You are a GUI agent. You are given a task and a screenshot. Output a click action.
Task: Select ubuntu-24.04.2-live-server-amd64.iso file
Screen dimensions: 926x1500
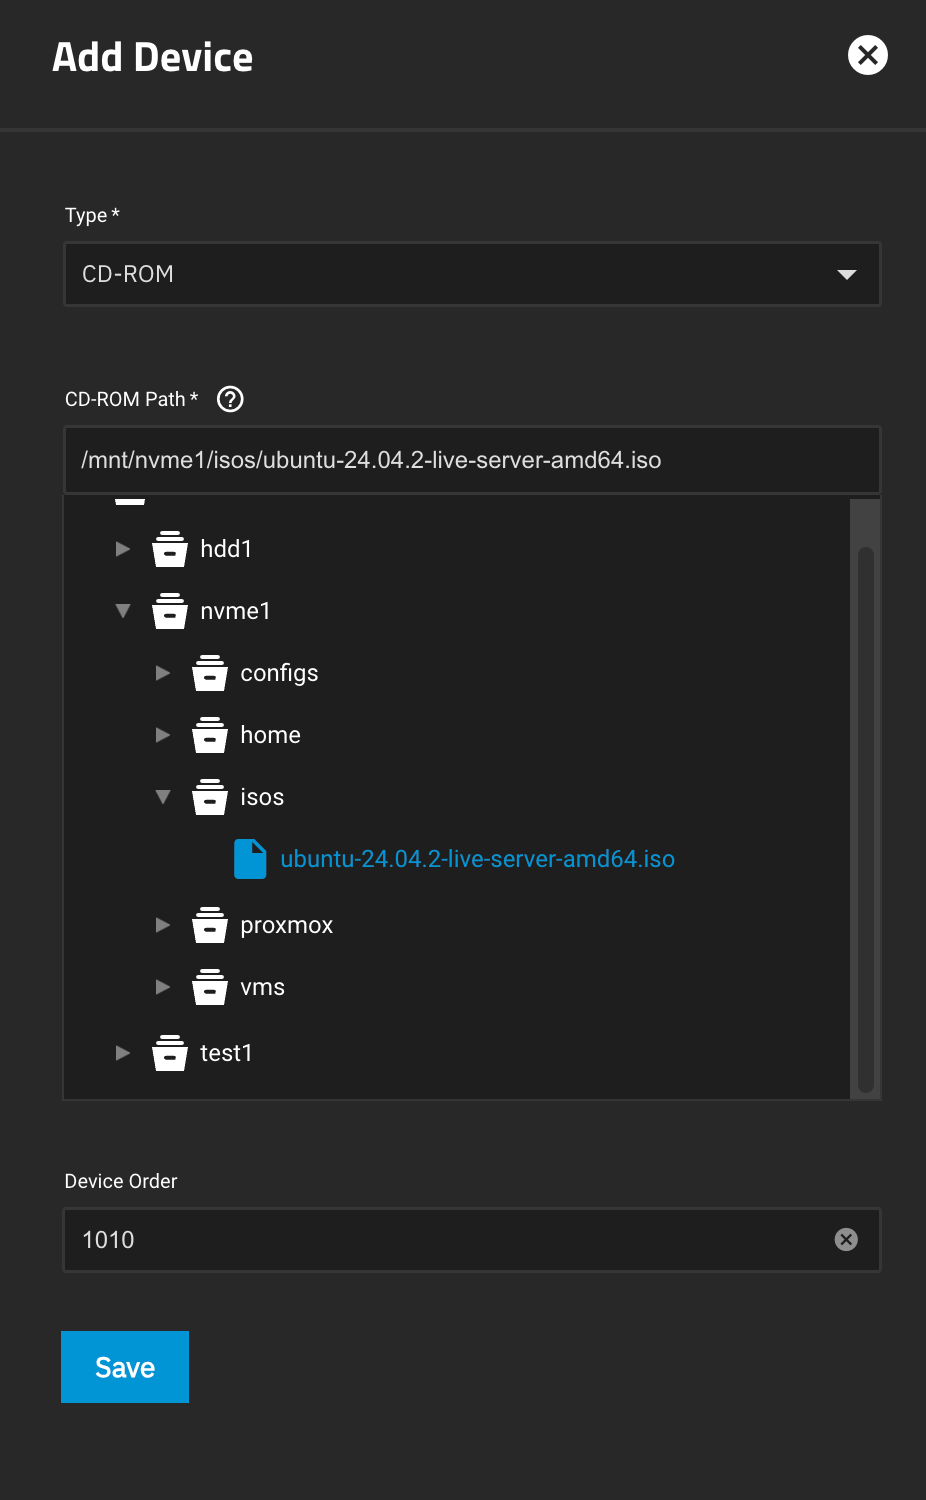pos(478,859)
